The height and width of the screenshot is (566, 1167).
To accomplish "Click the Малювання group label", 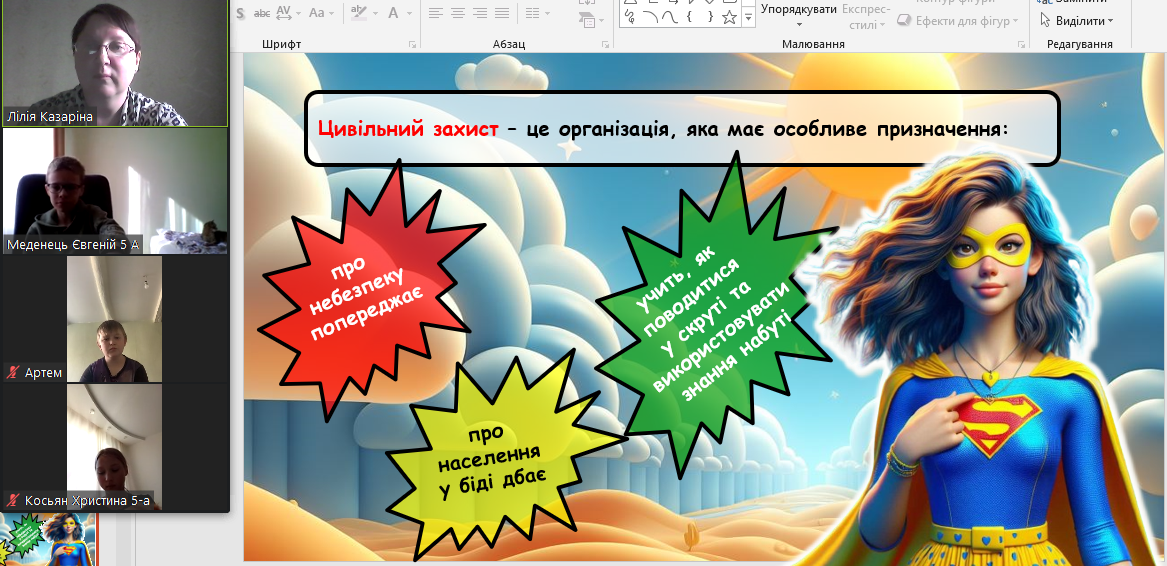I will (813, 45).
